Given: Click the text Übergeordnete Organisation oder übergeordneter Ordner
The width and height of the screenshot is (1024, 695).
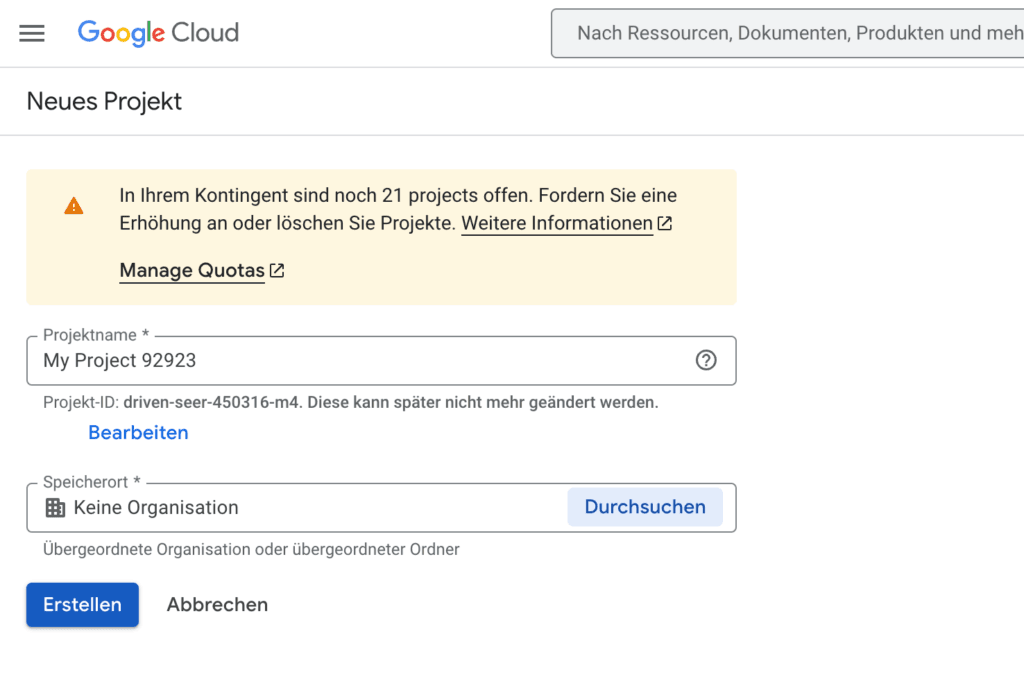Looking at the screenshot, I should tap(251, 549).
